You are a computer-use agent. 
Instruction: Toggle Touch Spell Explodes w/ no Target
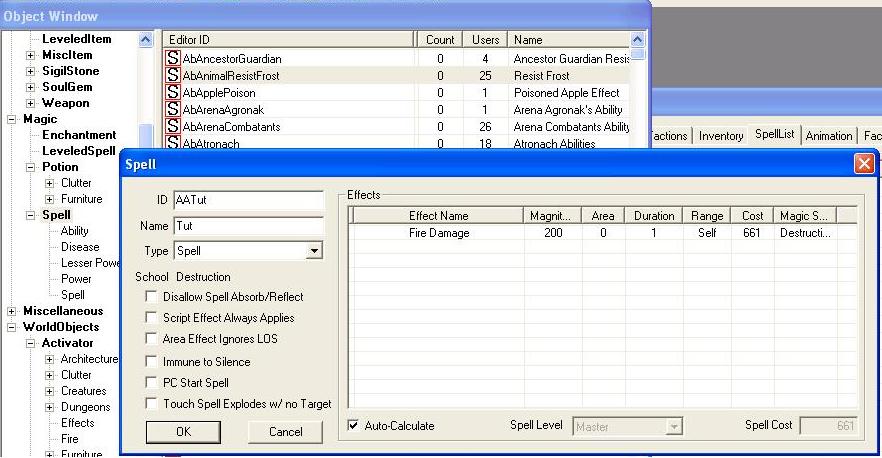tap(151, 403)
